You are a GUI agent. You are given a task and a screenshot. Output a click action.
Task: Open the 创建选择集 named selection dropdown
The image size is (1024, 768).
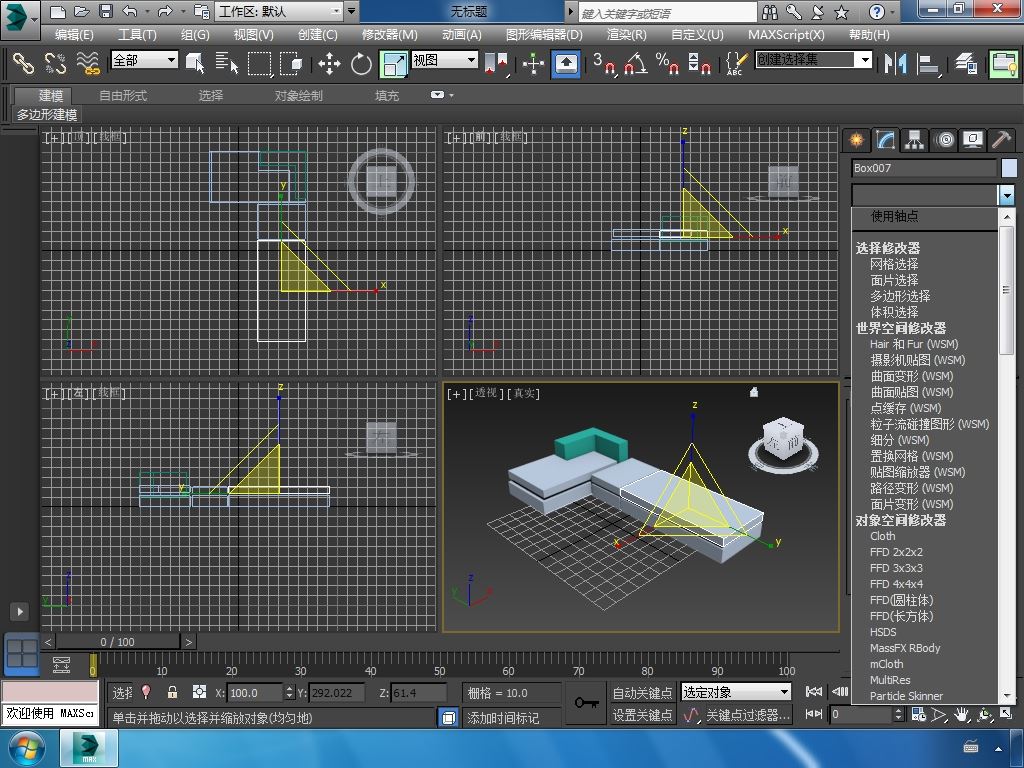814,59
